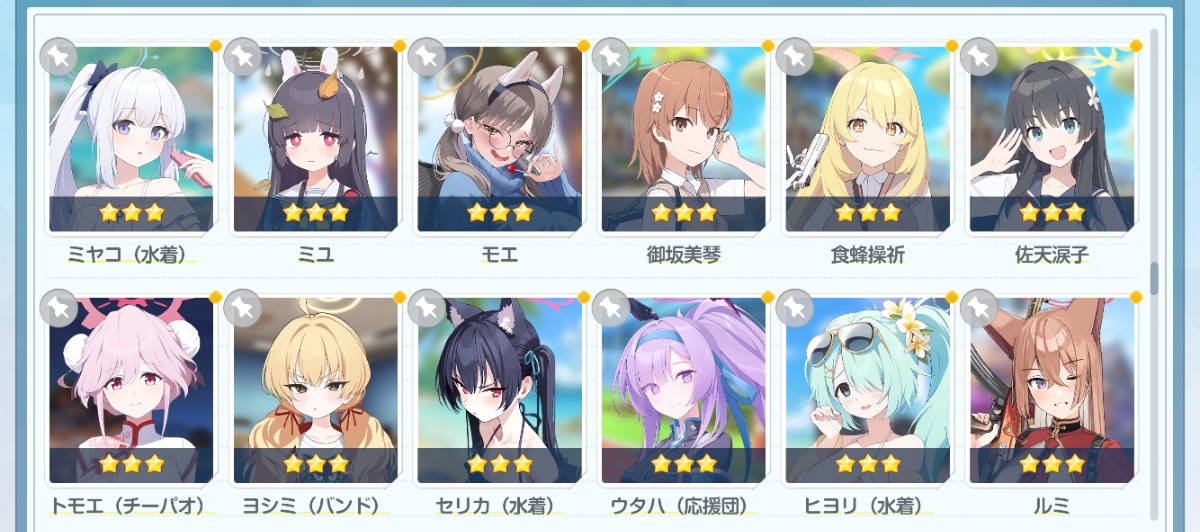Viewport: 1200px width, 532px height.
Task: Toggle pin icon on 佐天涙子 card
Action: (x=979, y=57)
